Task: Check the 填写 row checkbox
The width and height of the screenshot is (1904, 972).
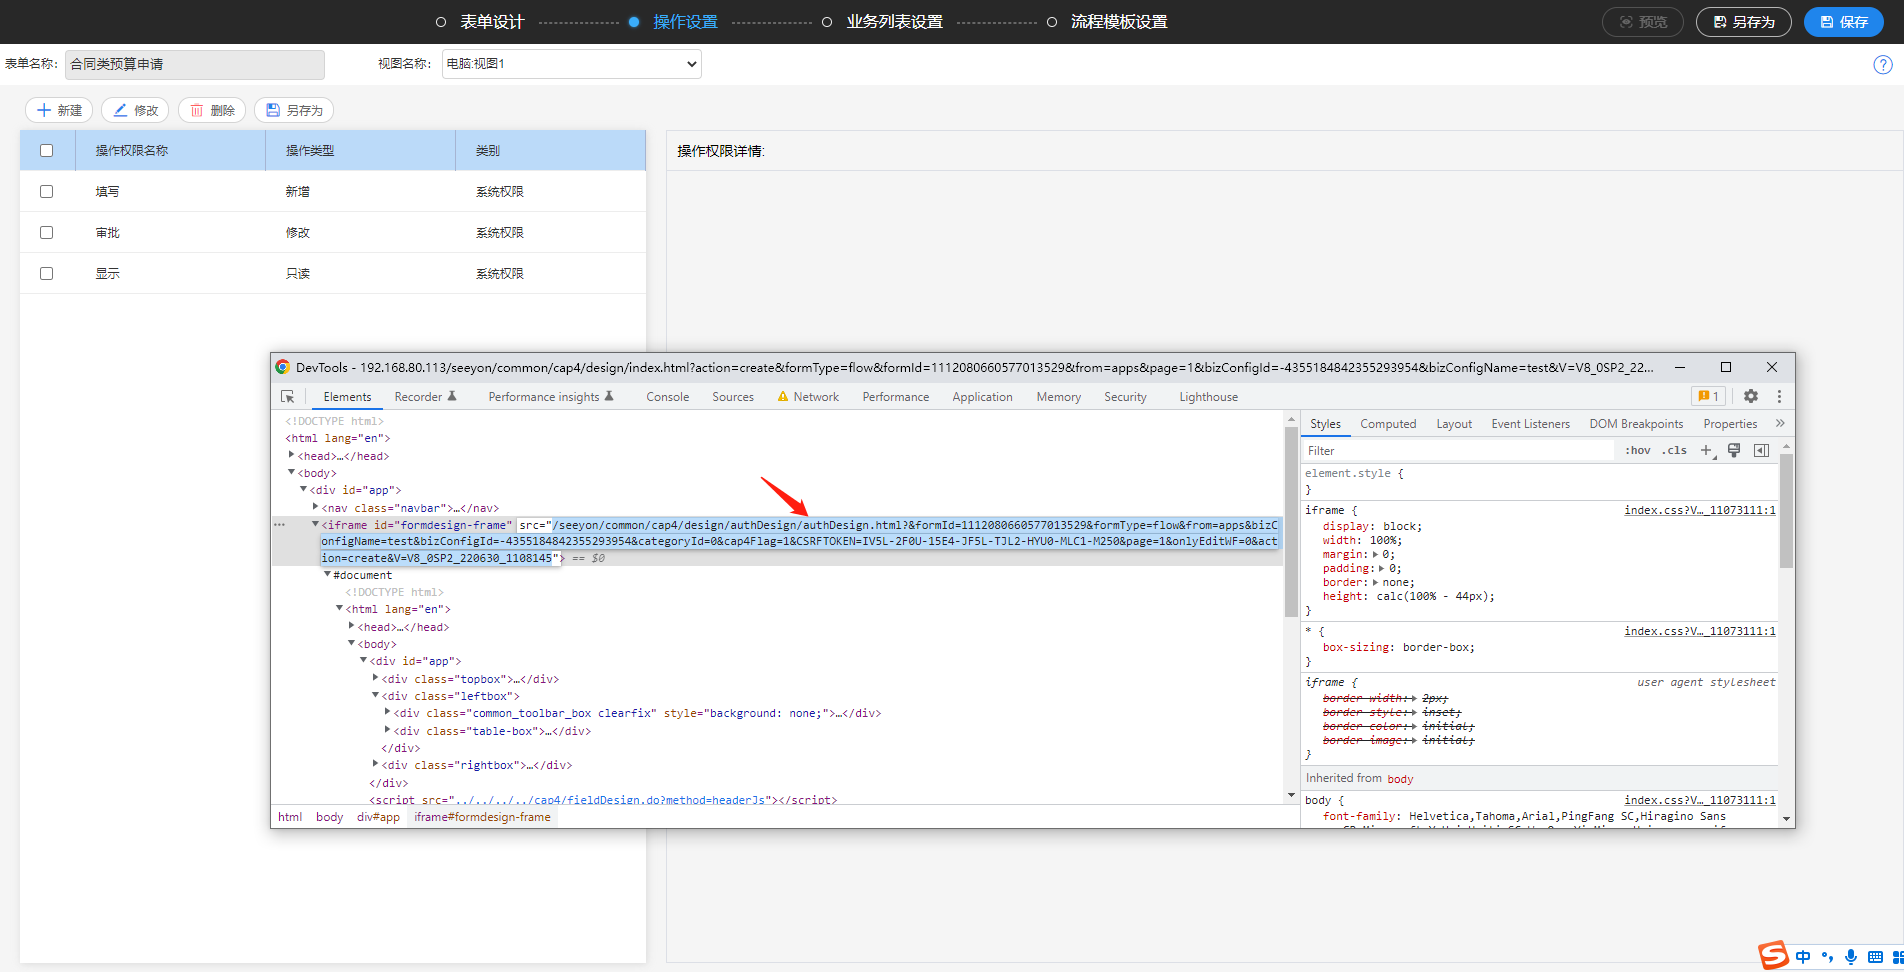Action: (x=46, y=191)
